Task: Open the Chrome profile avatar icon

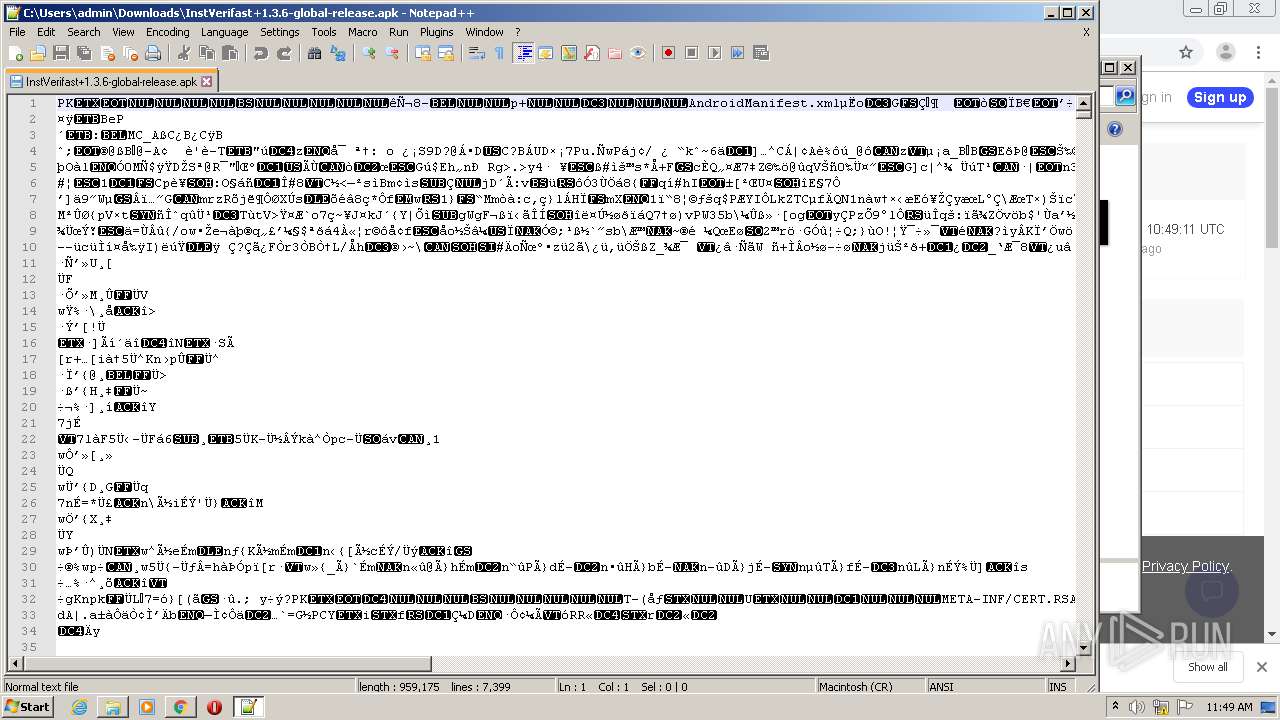Action: (1225, 52)
